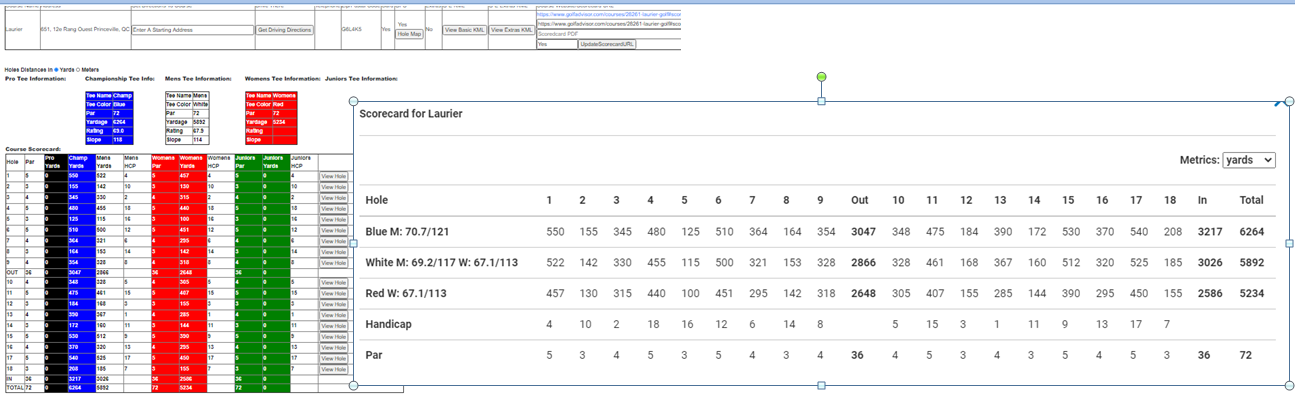Image resolution: width=1295 pixels, height=398 pixels.
Task: Click the UpdateScorecardURL button
Action: pyautogui.click(x=607, y=45)
